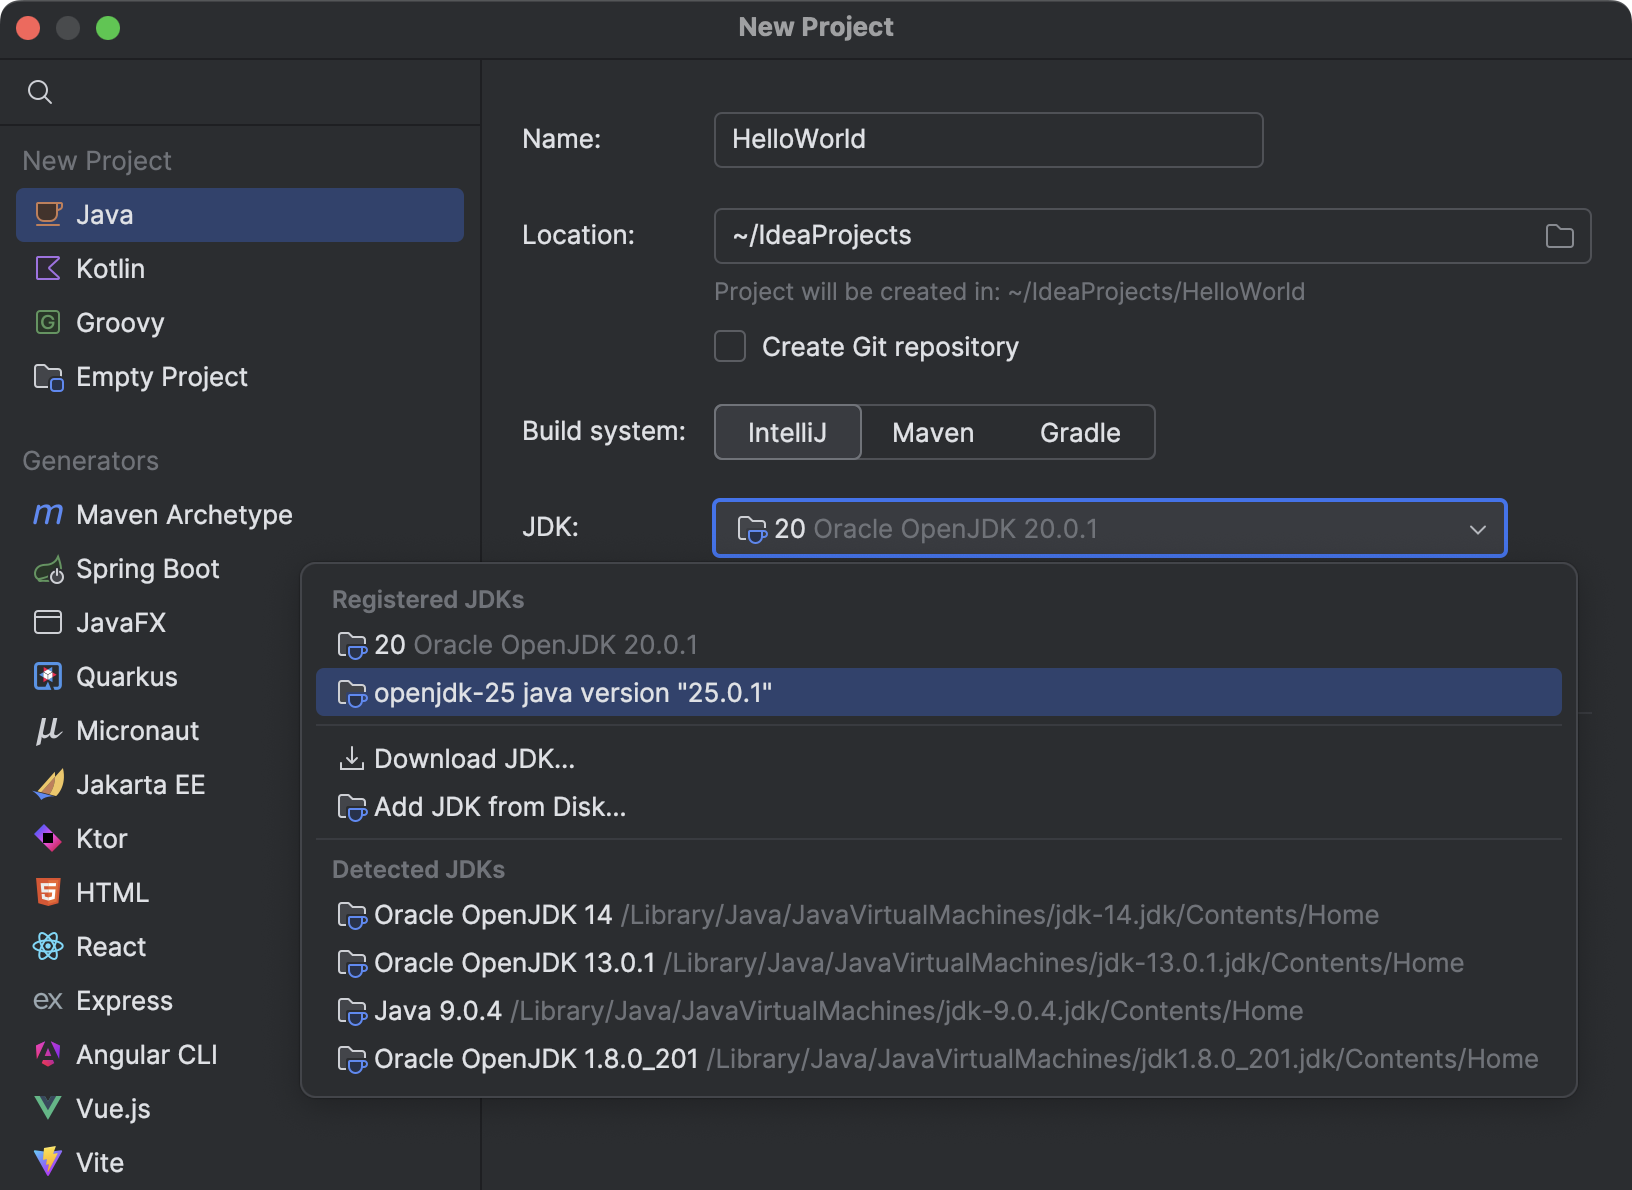Select Add JDK from Disk... option

(938, 807)
